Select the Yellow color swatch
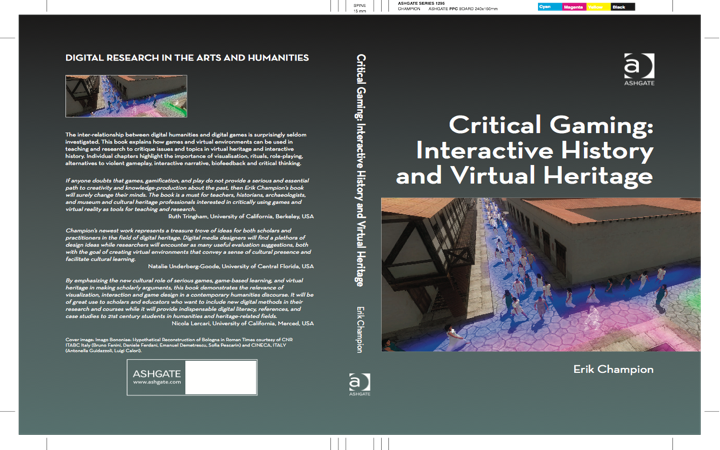Screen dimensions: 720x450 pos(598,7)
